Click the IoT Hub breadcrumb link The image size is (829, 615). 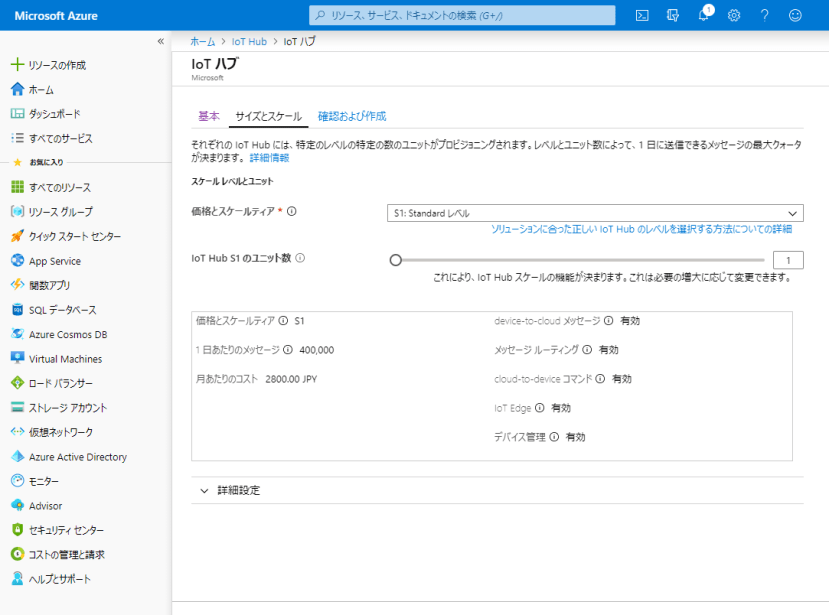tap(249, 41)
